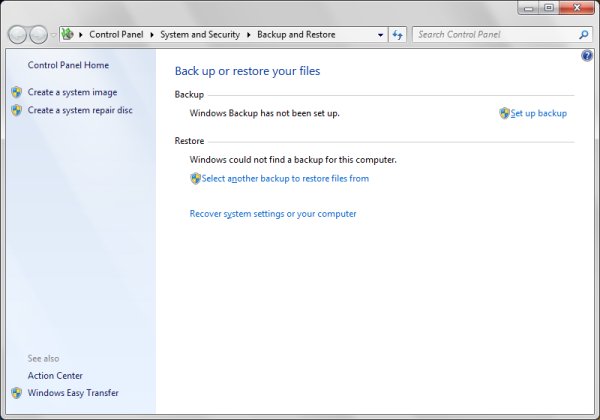Select another backup to restore files from

pos(285,179)
